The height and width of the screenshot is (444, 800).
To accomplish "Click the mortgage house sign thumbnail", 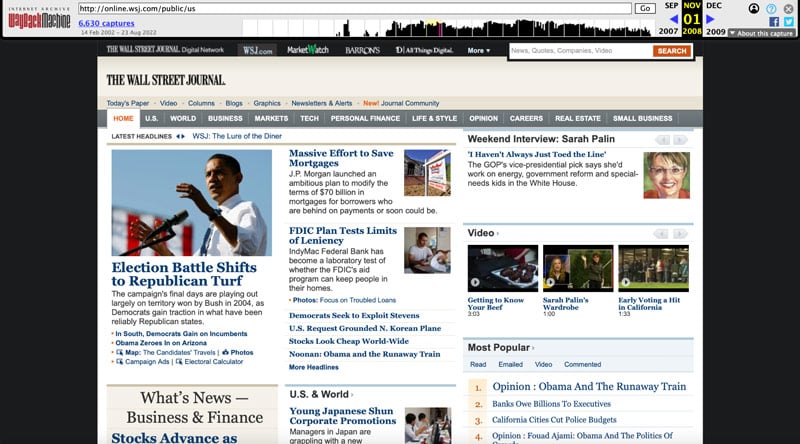I will (427, 172).
